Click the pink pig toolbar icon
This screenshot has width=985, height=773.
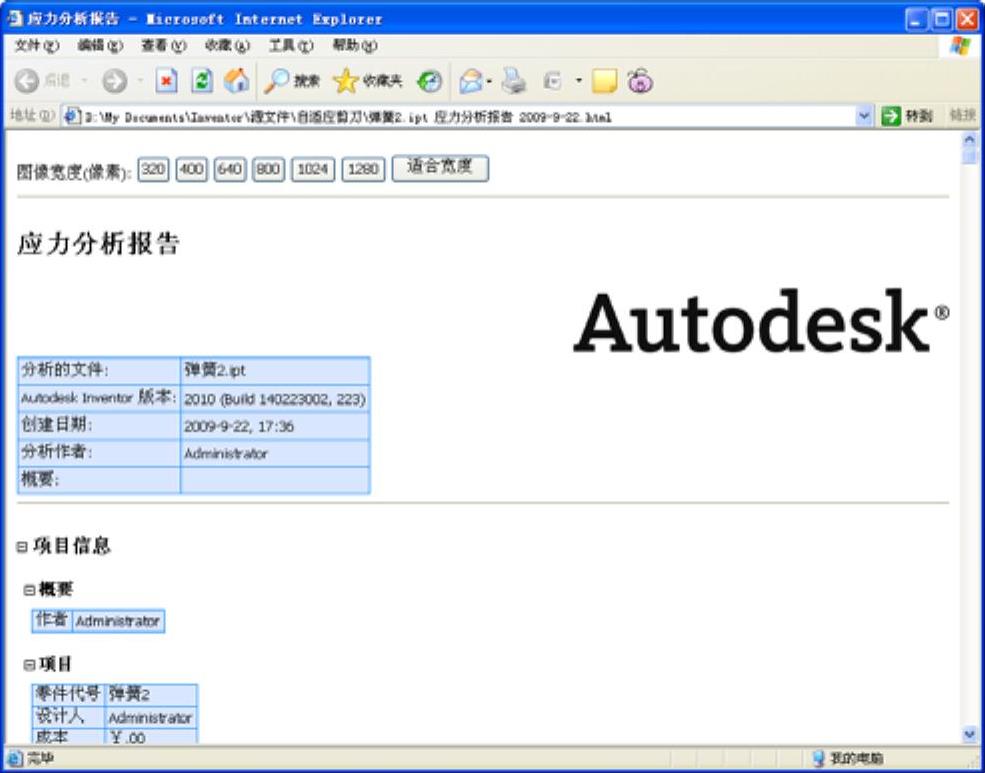pyautogui.click(x=640, y=81)
